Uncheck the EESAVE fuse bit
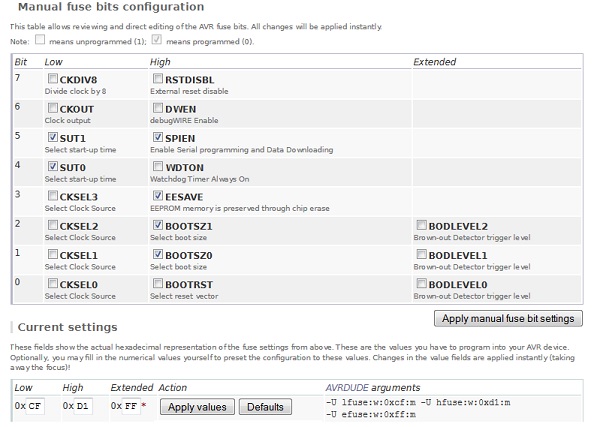Viewport: 600px width, 427px height. pos(158,196)
